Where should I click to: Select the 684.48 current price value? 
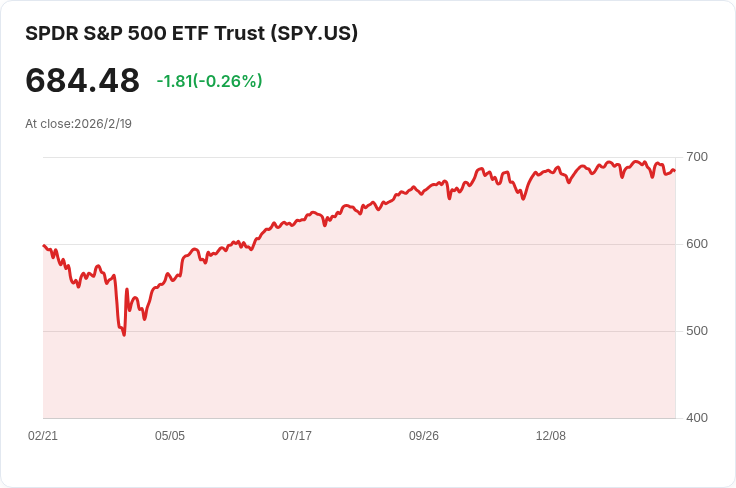tap(83, 80)
